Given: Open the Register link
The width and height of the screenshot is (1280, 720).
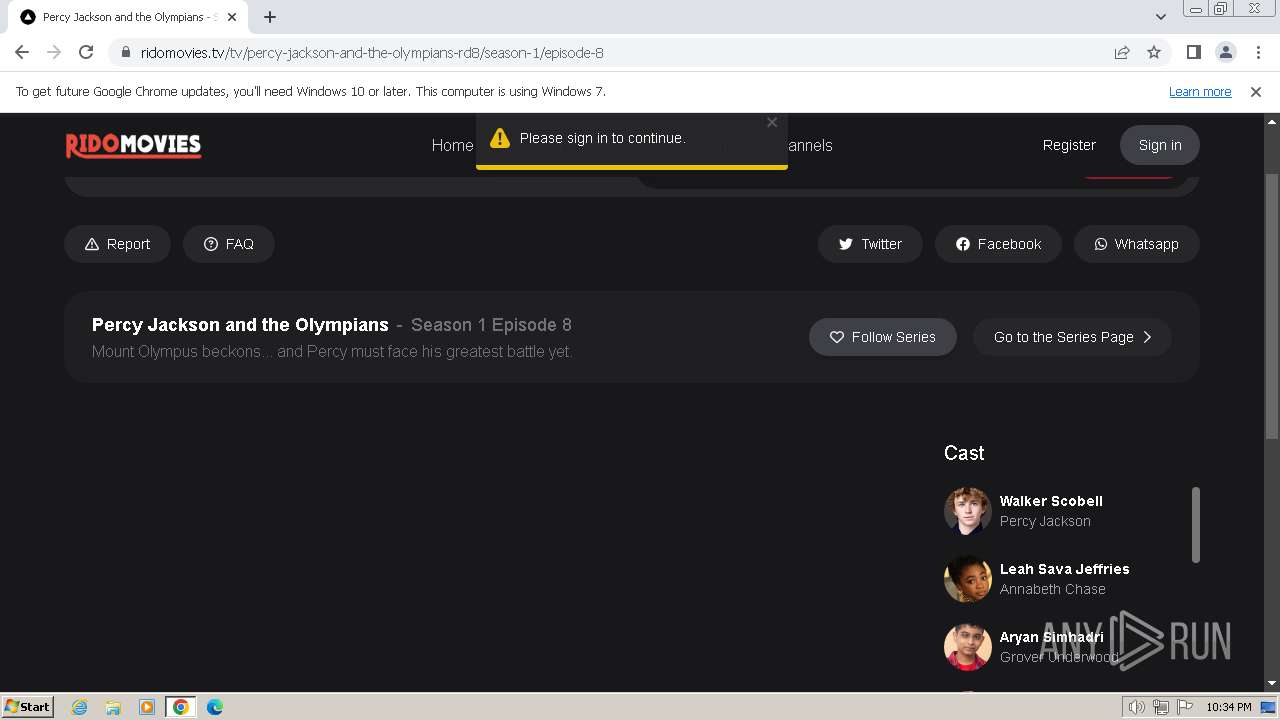Looking at the screenshot, I should coord(1069,145).
